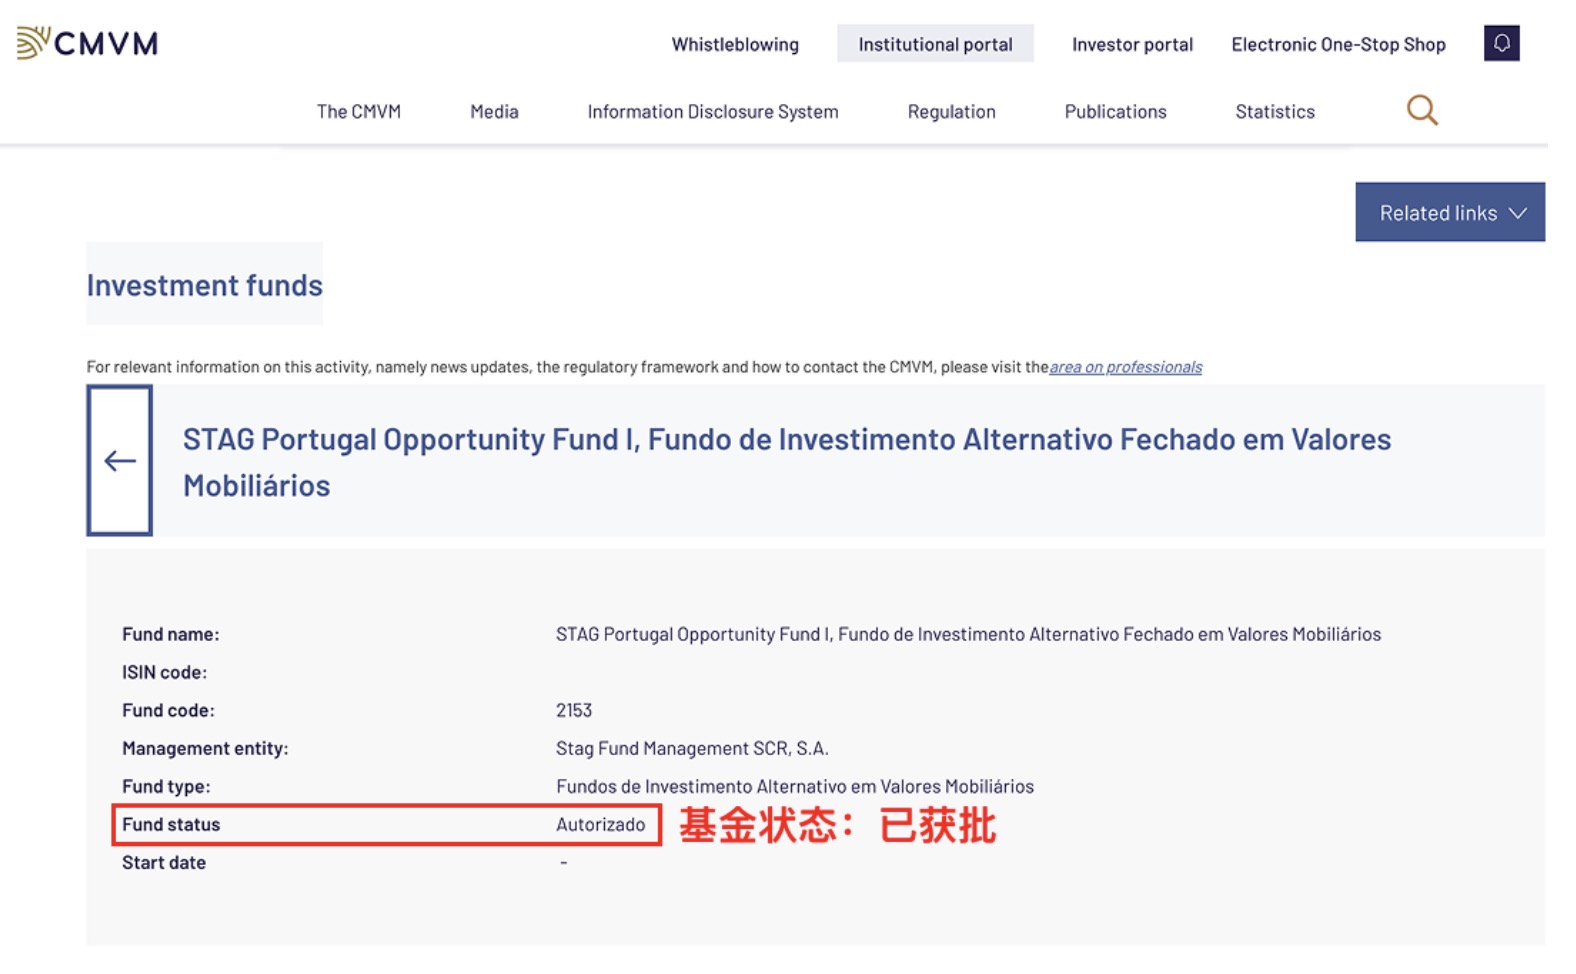
Task: Open the notification bell icon
Action: 1501,43
